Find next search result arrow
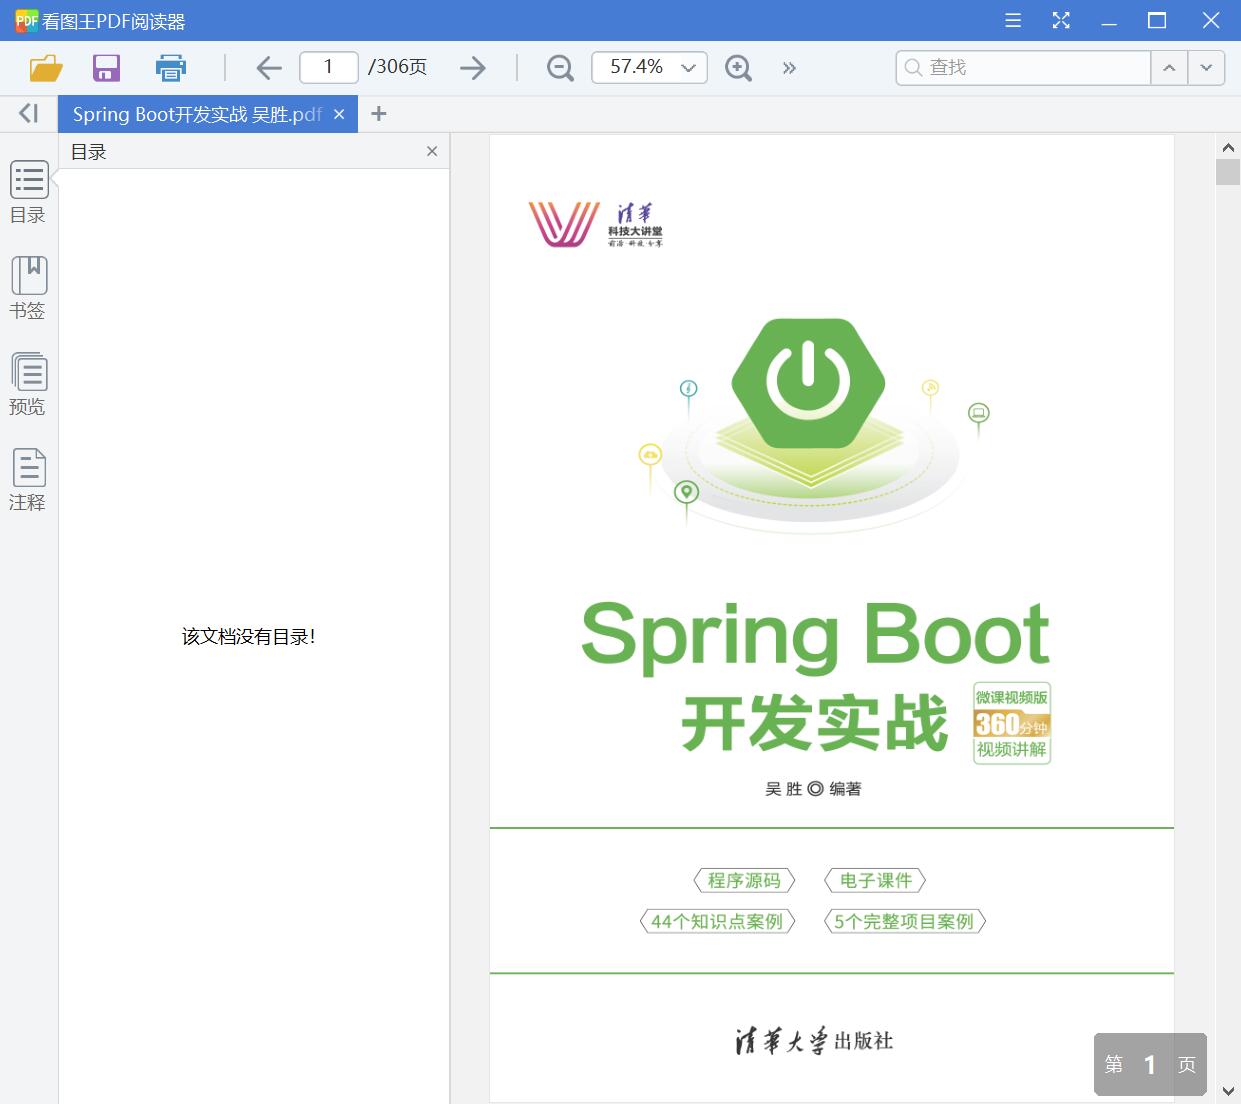The width and height of the screenshot is (1241, 1104). [1206, 67]
